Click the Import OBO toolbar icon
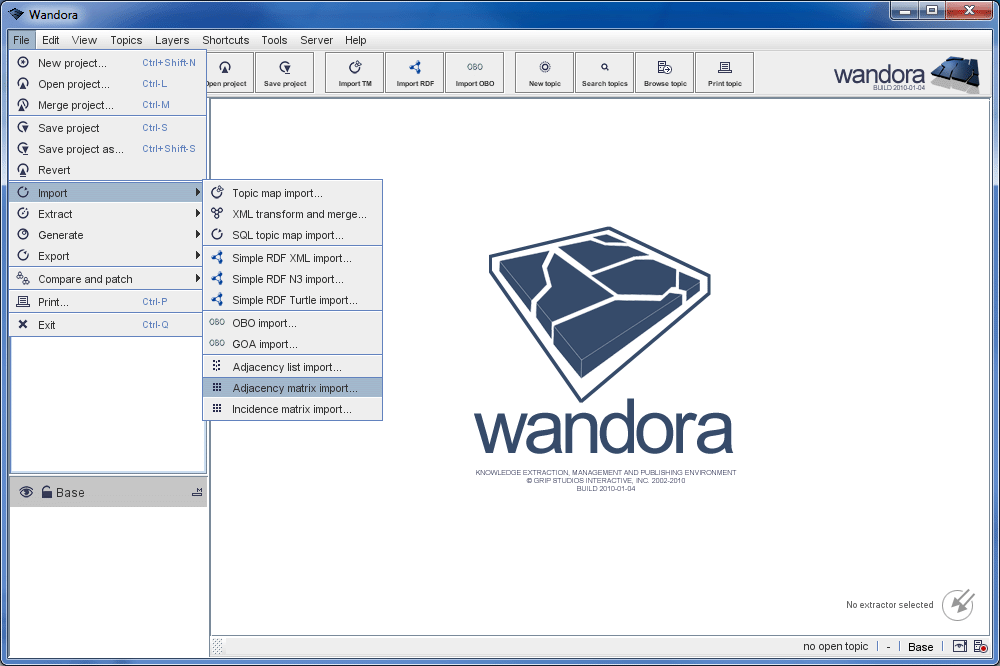This screenshot has width=1000, height=666. point(475,73)
